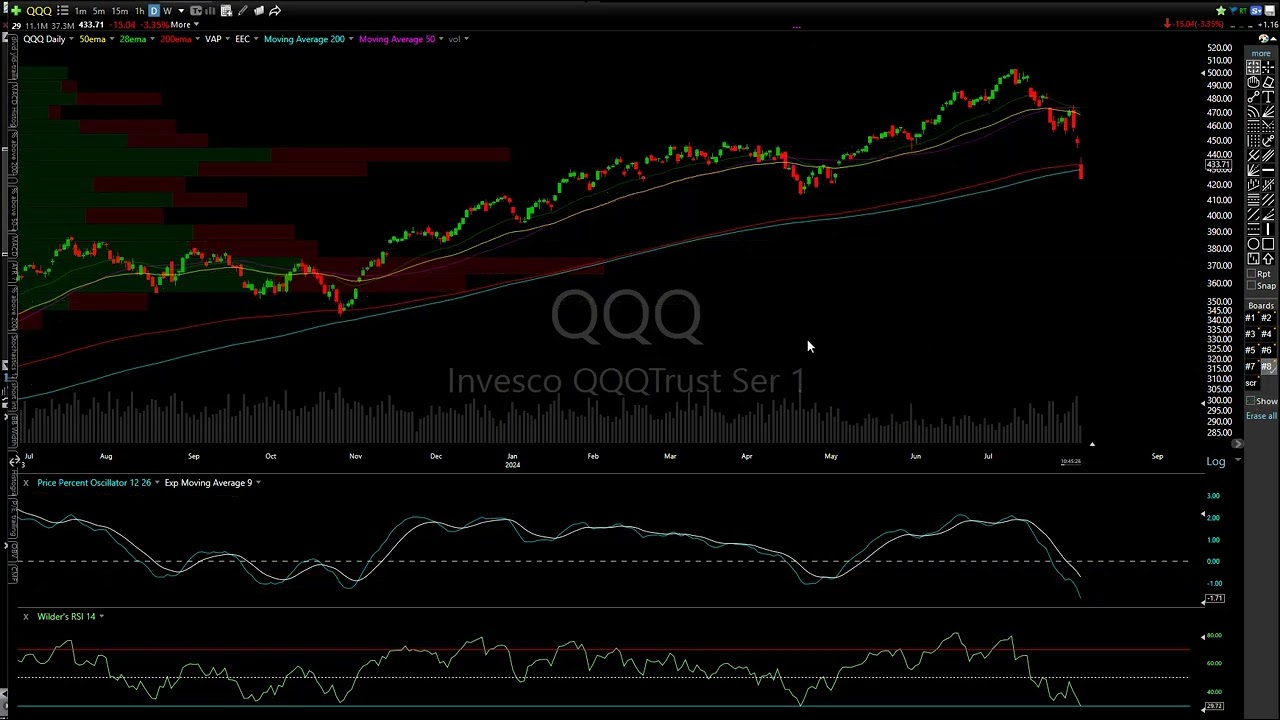This screenshot has width=1280, height=720.
Task: Select the up arrow shape tool
Action: (1268, 258)
